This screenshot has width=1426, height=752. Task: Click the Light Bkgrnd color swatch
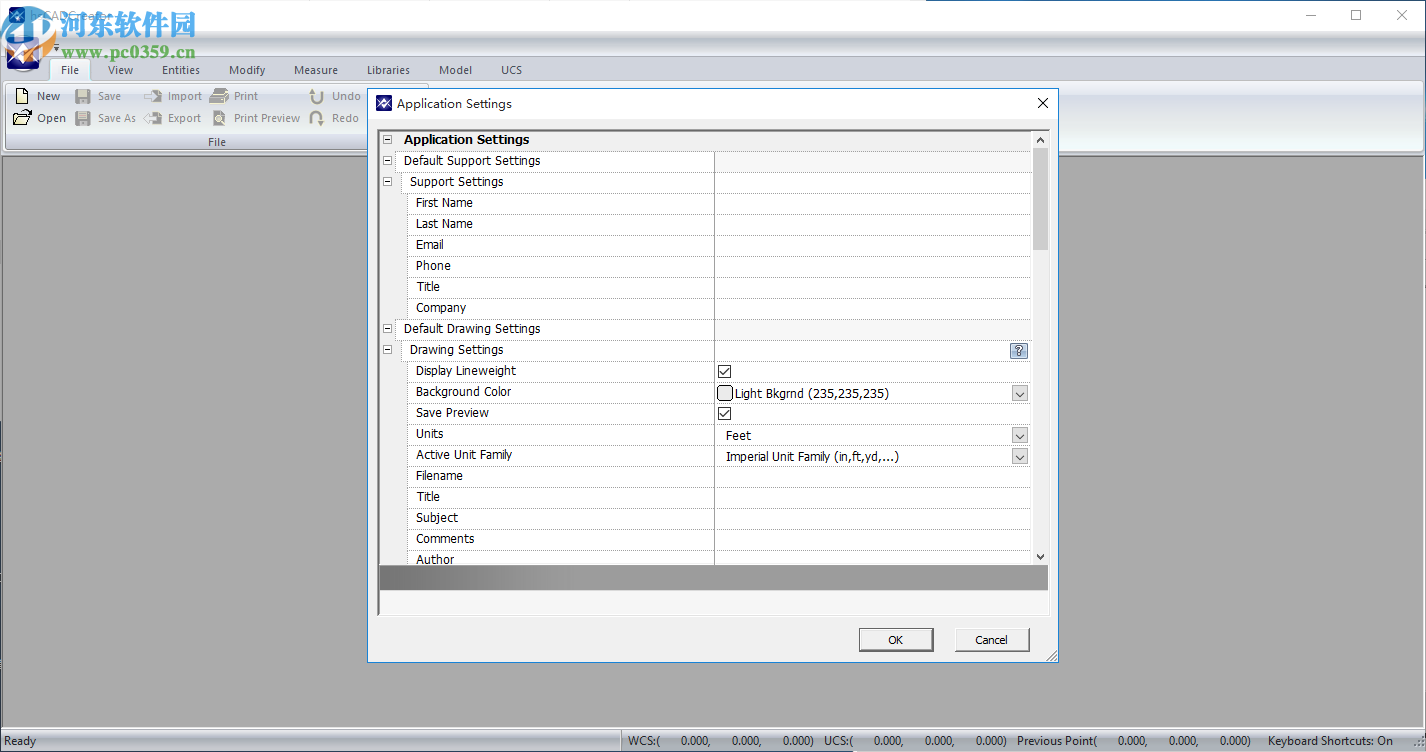[x=725, y=393]
